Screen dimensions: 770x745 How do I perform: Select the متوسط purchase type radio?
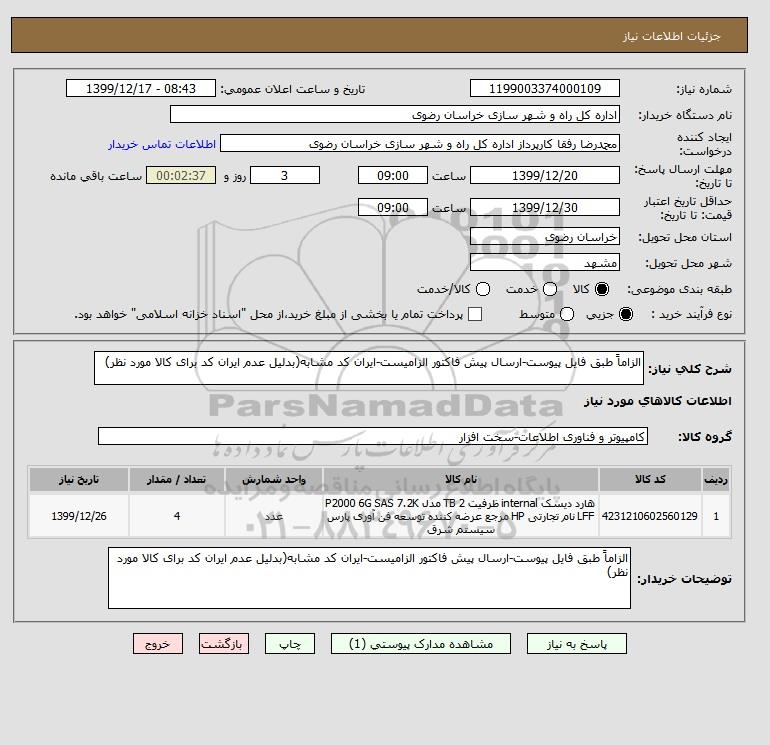point(567,314)
